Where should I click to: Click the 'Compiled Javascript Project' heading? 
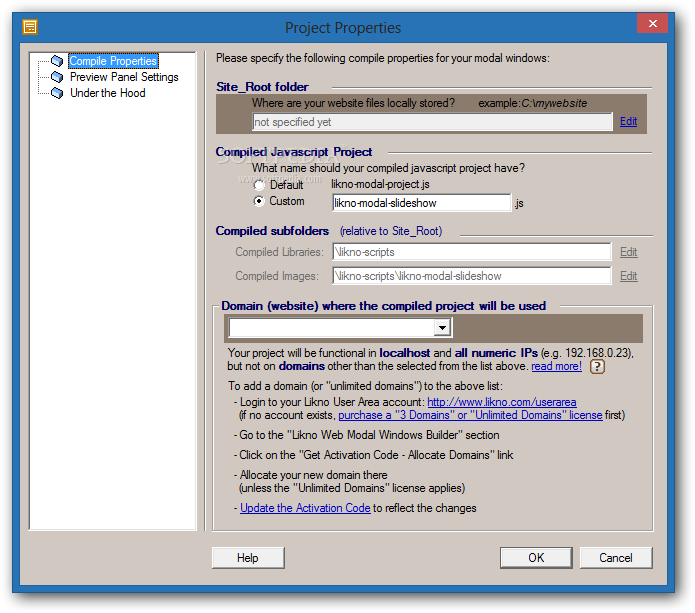294,152
